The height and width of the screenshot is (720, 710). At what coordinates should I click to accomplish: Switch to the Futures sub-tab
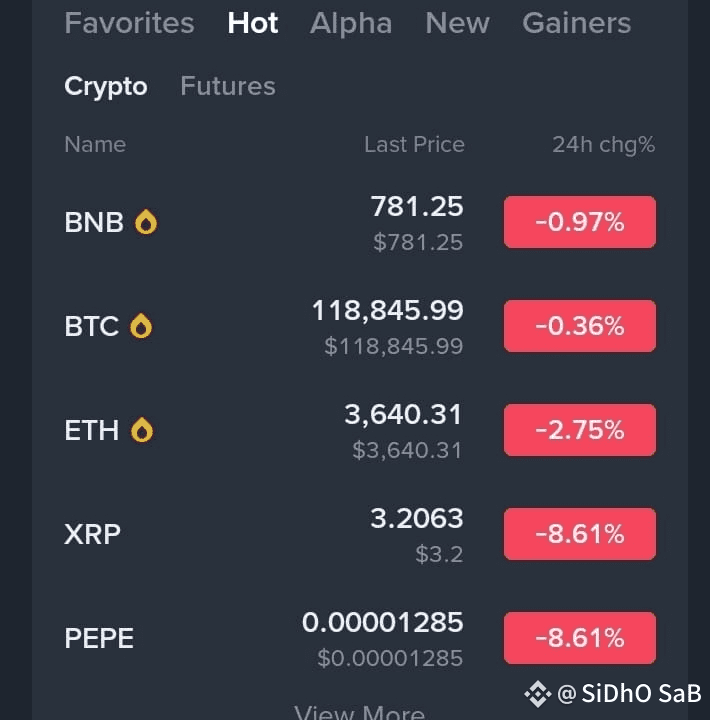[x=227, y=87]
